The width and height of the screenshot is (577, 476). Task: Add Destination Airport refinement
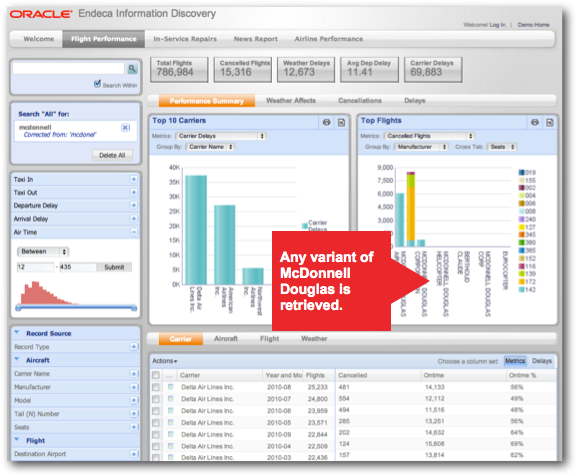click(x=134, y=454)
